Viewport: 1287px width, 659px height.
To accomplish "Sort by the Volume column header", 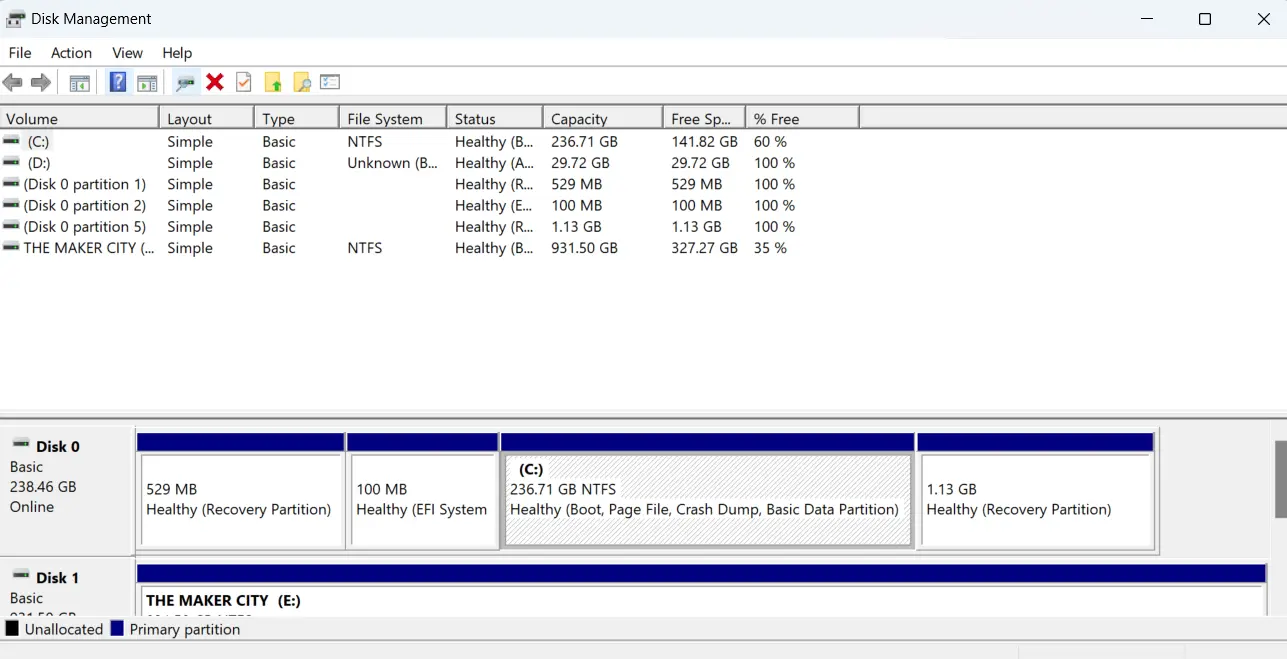I will click(x=79, y=118).
